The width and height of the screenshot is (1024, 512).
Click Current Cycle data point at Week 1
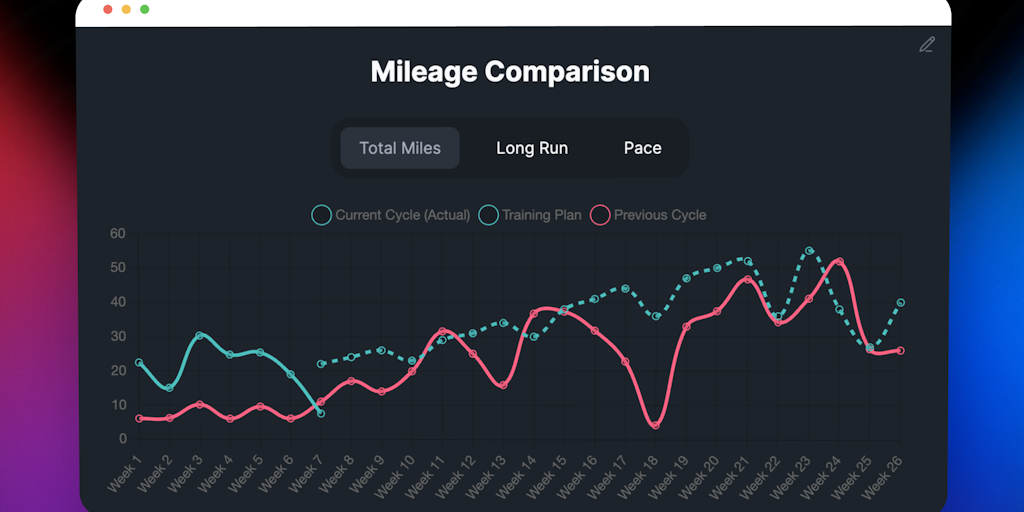(139, 362)
